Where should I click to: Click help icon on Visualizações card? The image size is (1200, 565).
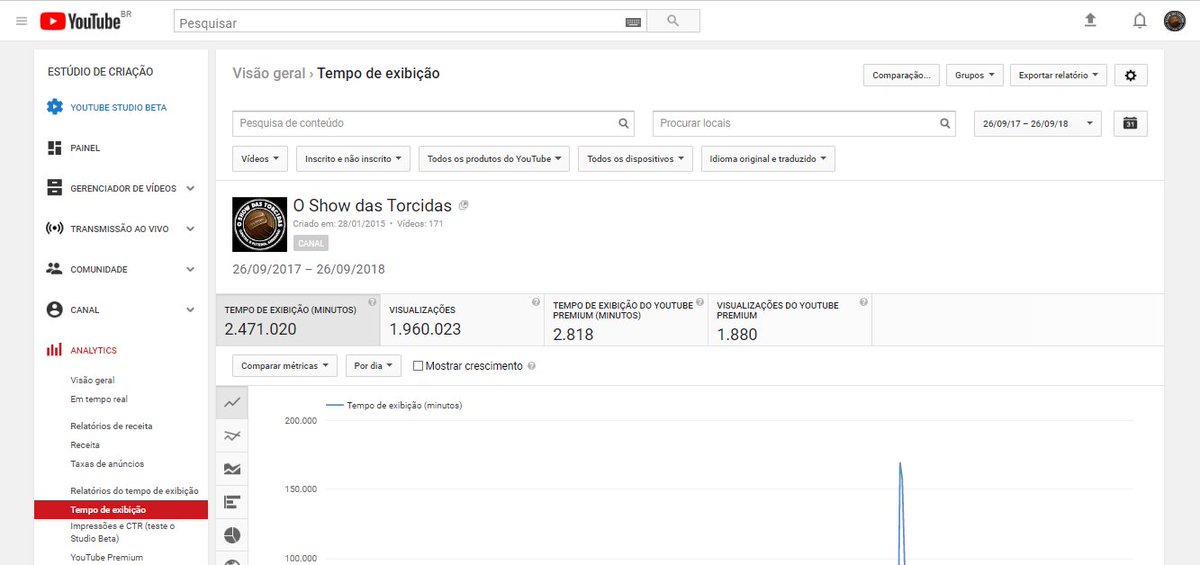[536, 302]
